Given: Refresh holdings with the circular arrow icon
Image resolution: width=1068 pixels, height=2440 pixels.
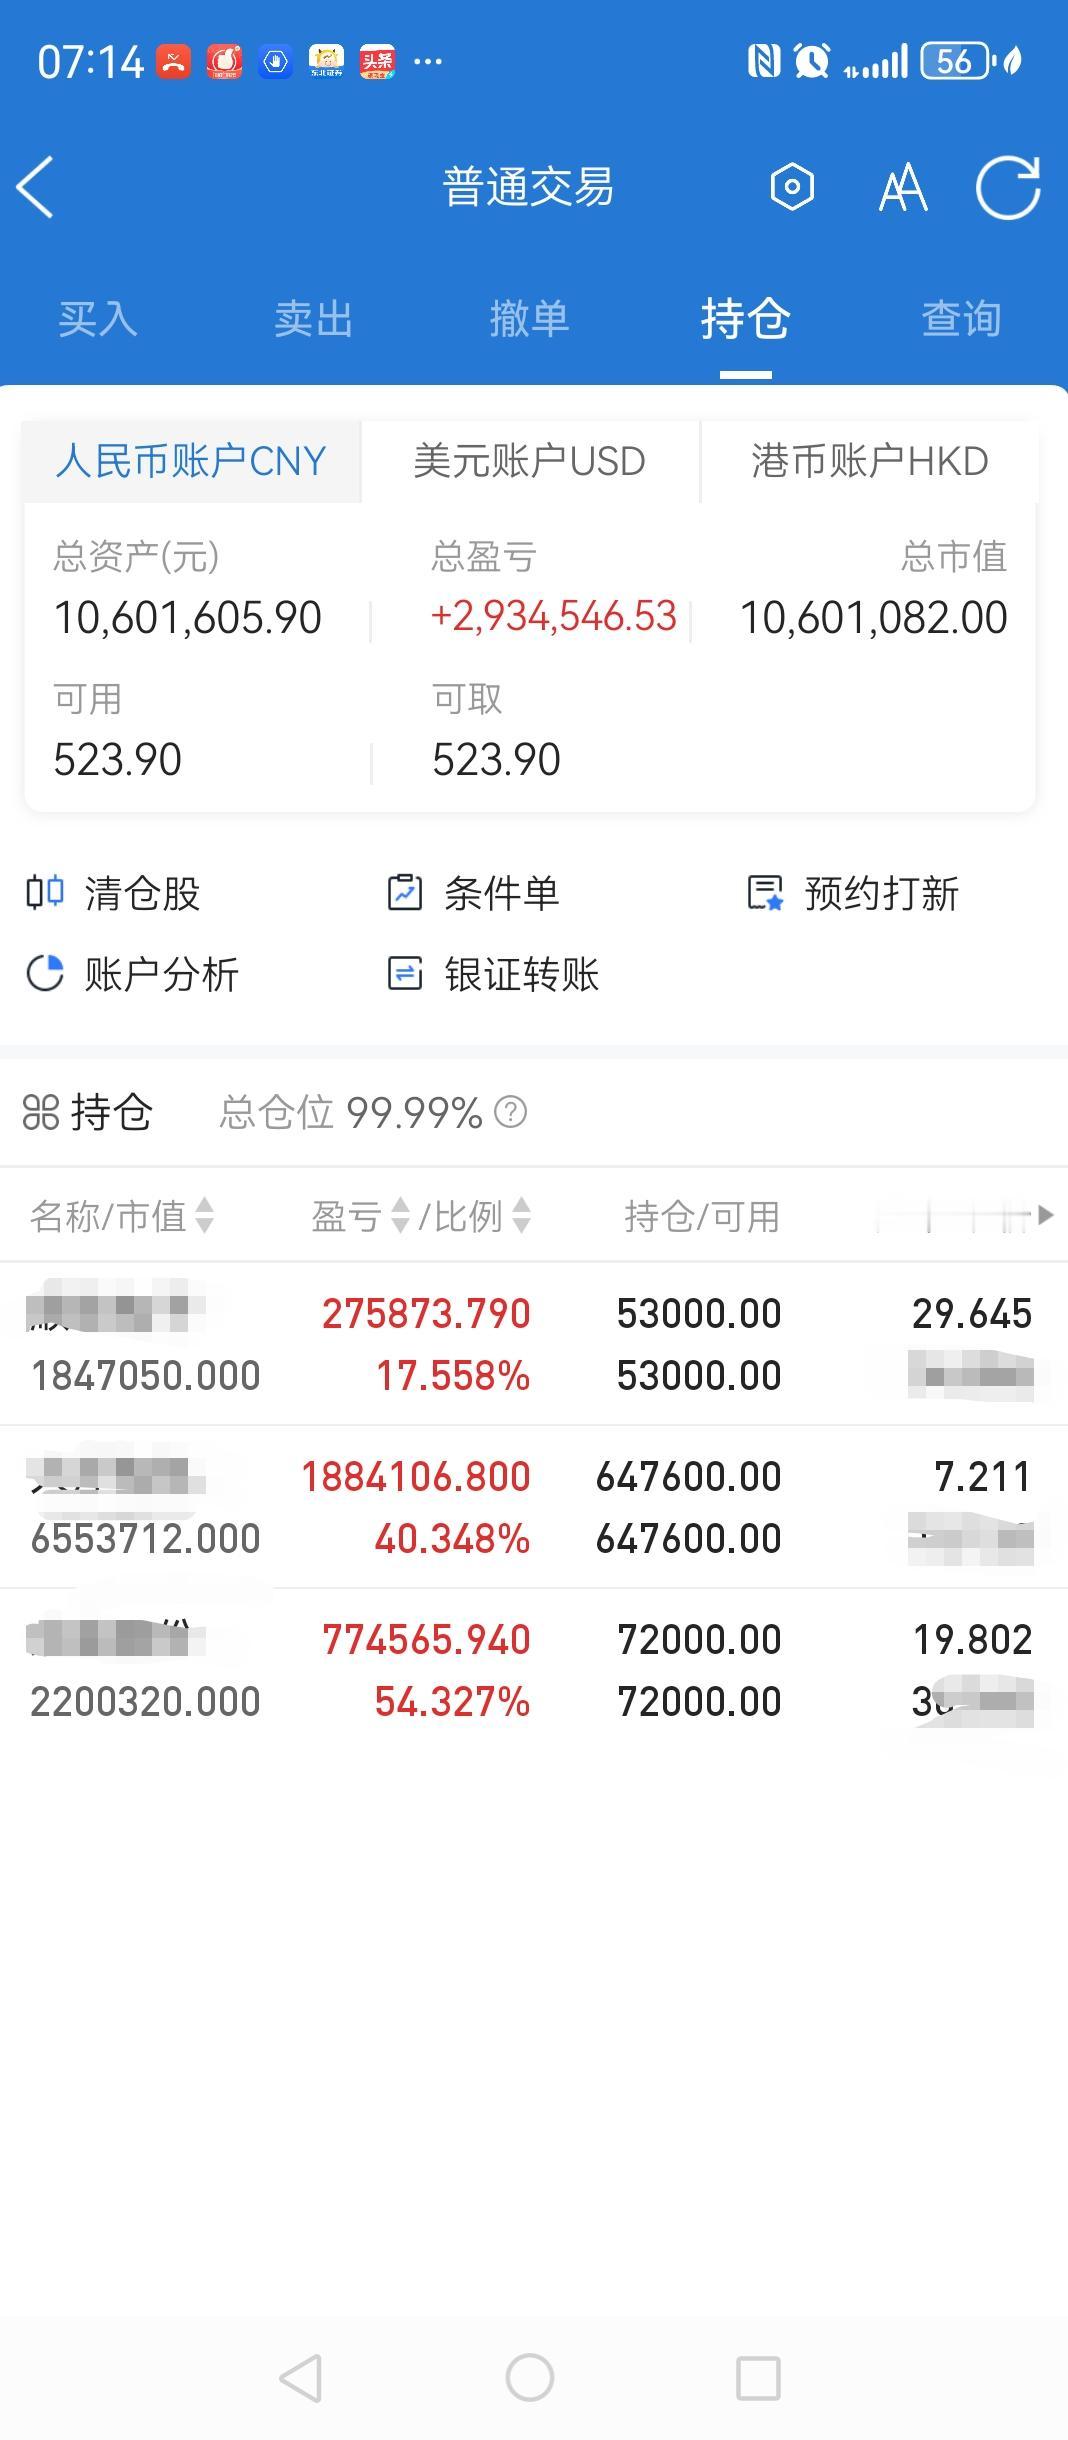Looking at the screenshot, I should coord(1008,187).
